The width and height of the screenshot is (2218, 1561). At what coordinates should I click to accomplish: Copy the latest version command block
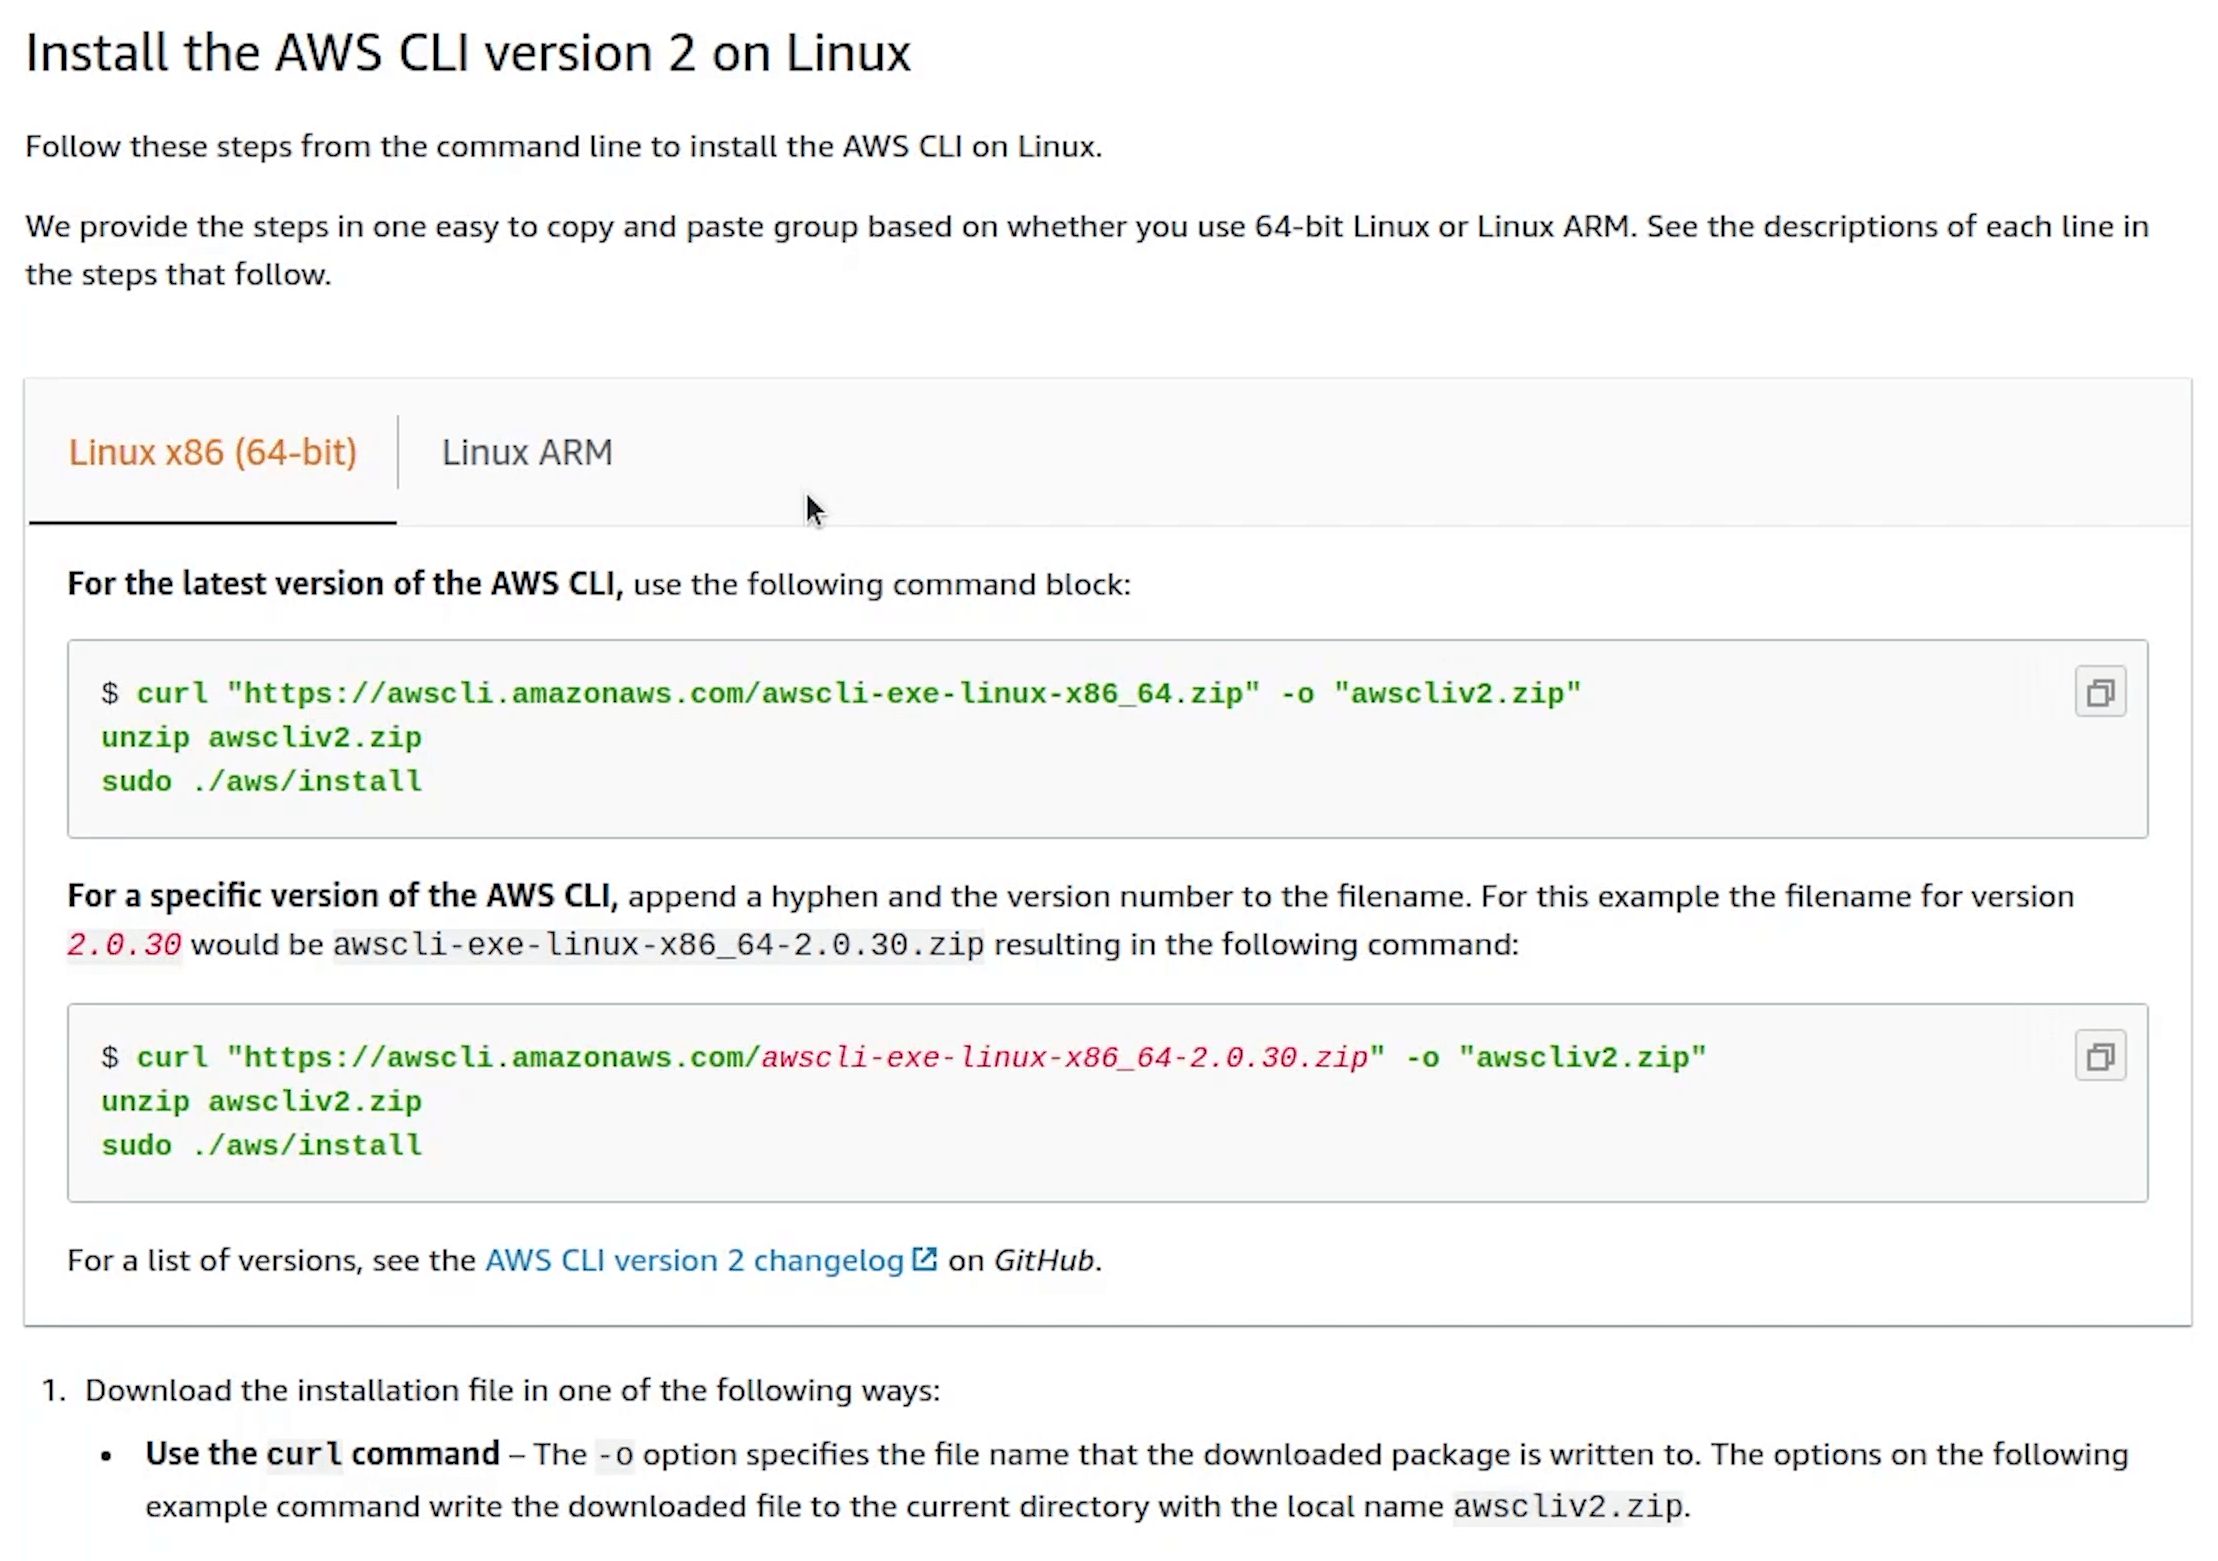2100,692
